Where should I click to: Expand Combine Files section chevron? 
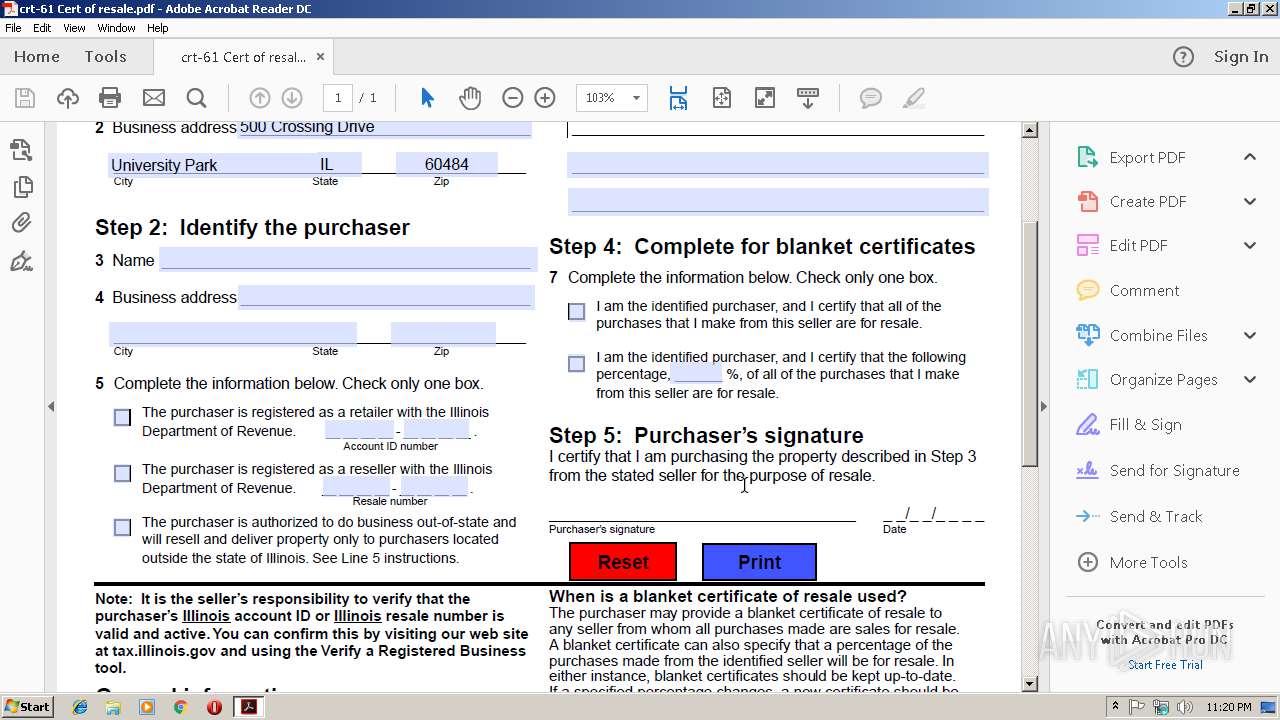coord(1250,335)
